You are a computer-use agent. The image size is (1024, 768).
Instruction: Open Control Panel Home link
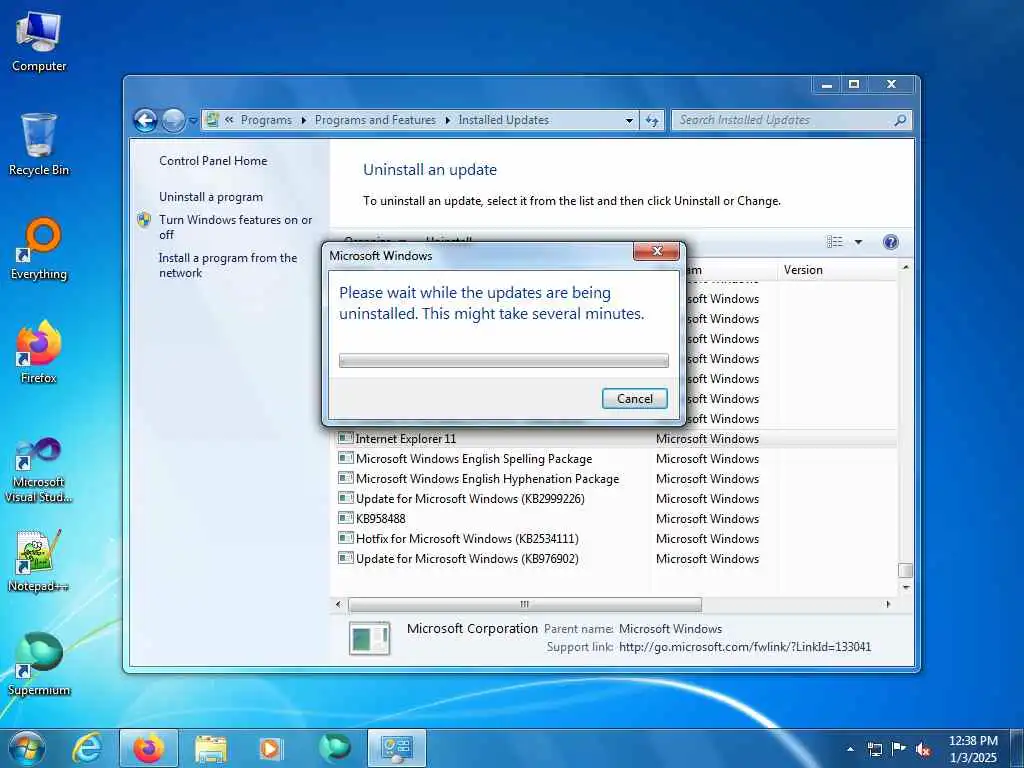point(213,161)
